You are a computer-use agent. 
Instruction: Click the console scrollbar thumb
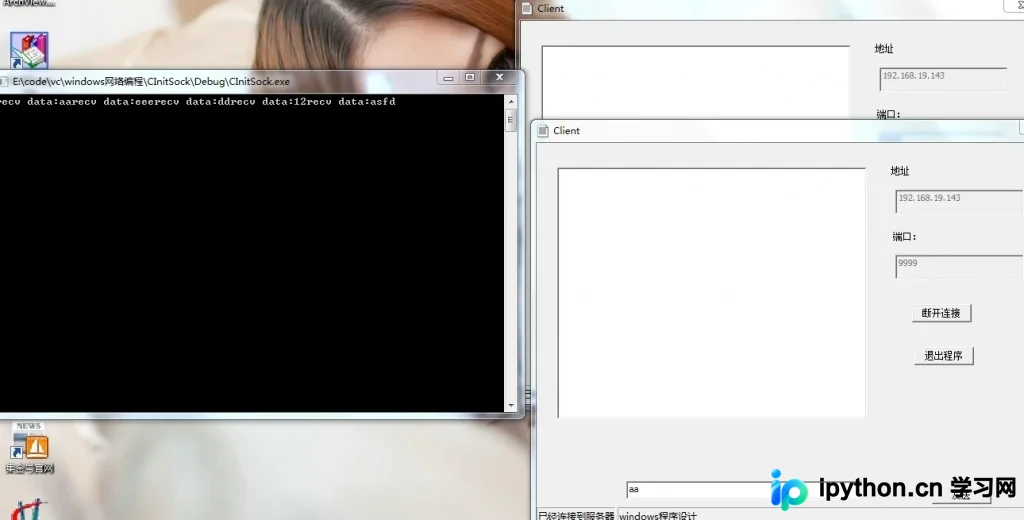511,120
